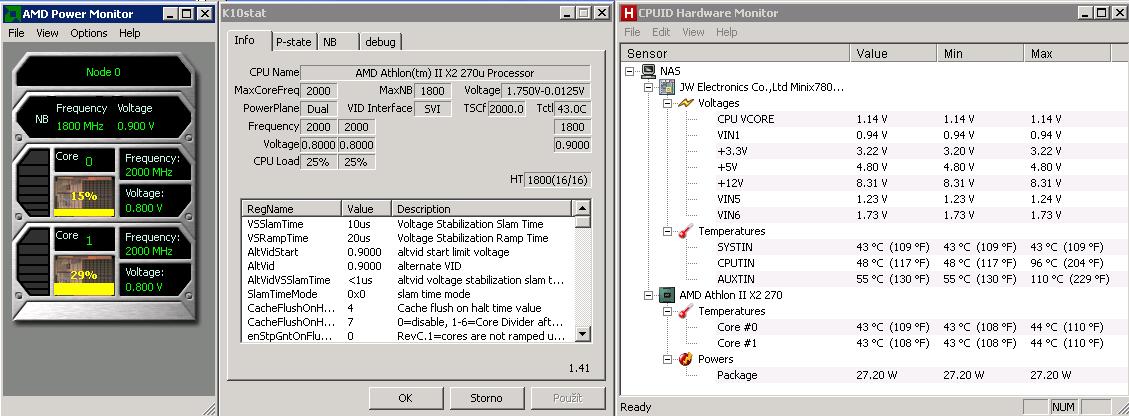The image size is (1129, 416).
Task: Switch to the debug tab in K10stat
Action: click(x=380, y=42)
